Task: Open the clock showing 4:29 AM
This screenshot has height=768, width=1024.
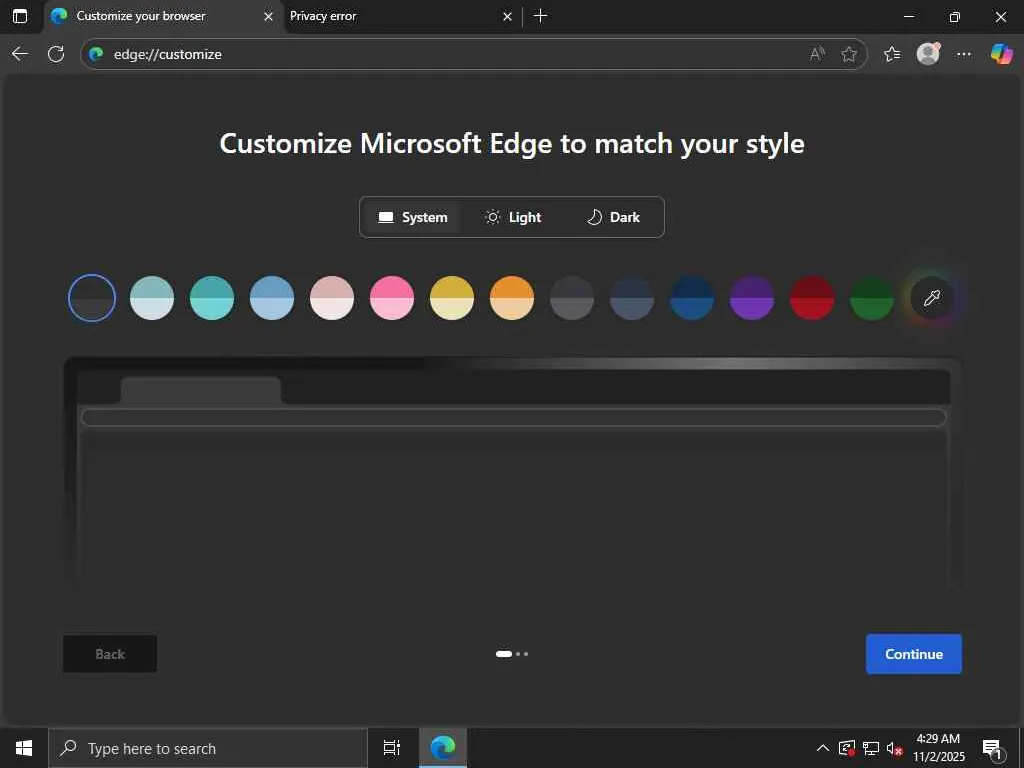Action: pyautogui.click(x=938, y=748)
